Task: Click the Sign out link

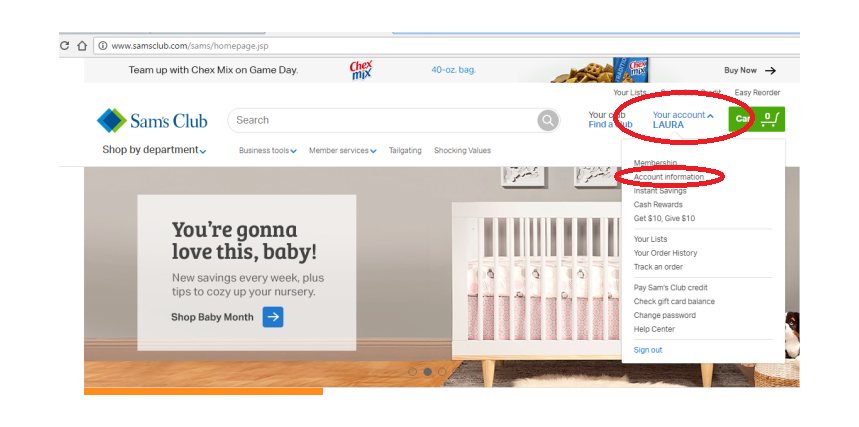Action: pos(648,350)
